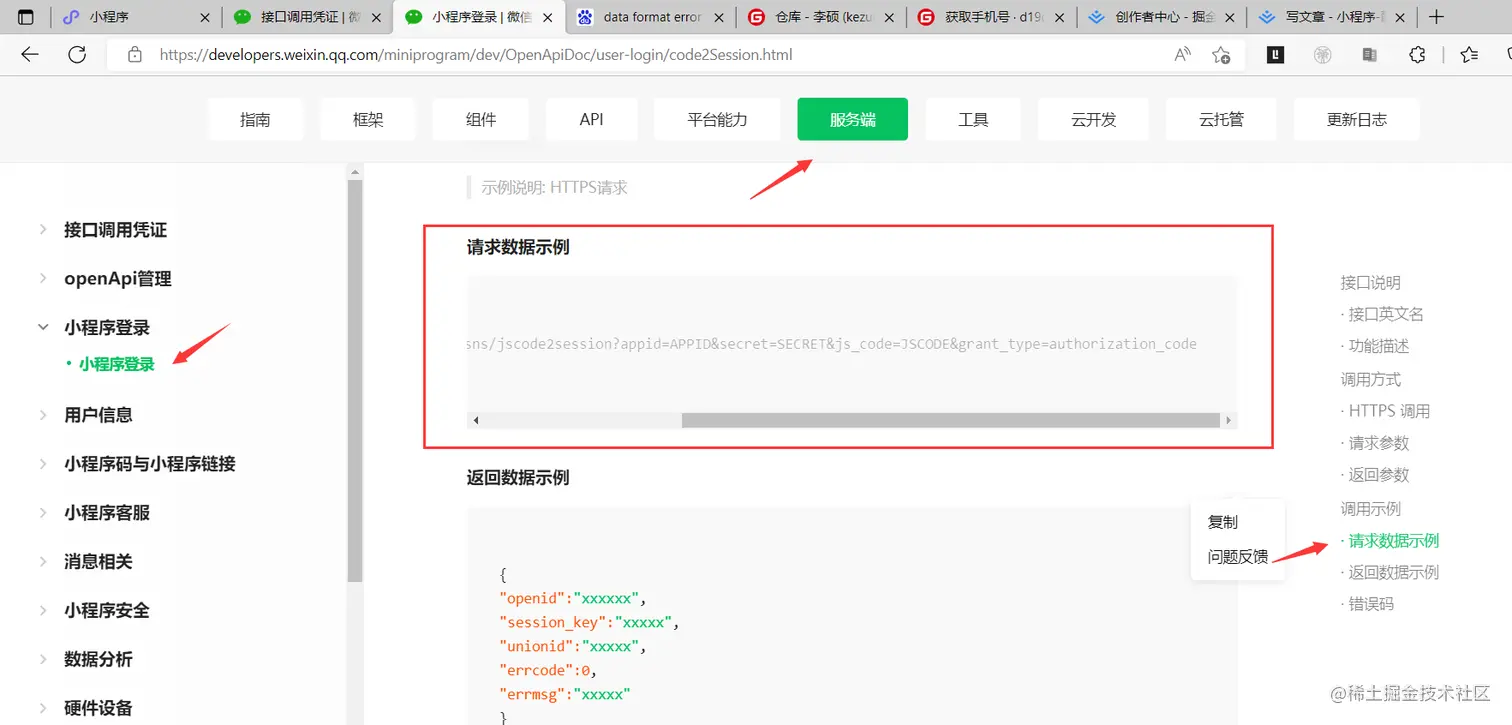Close the 仓库 - 李硕 tab
Screen dimensions: 1512x725
coord(890,17)
